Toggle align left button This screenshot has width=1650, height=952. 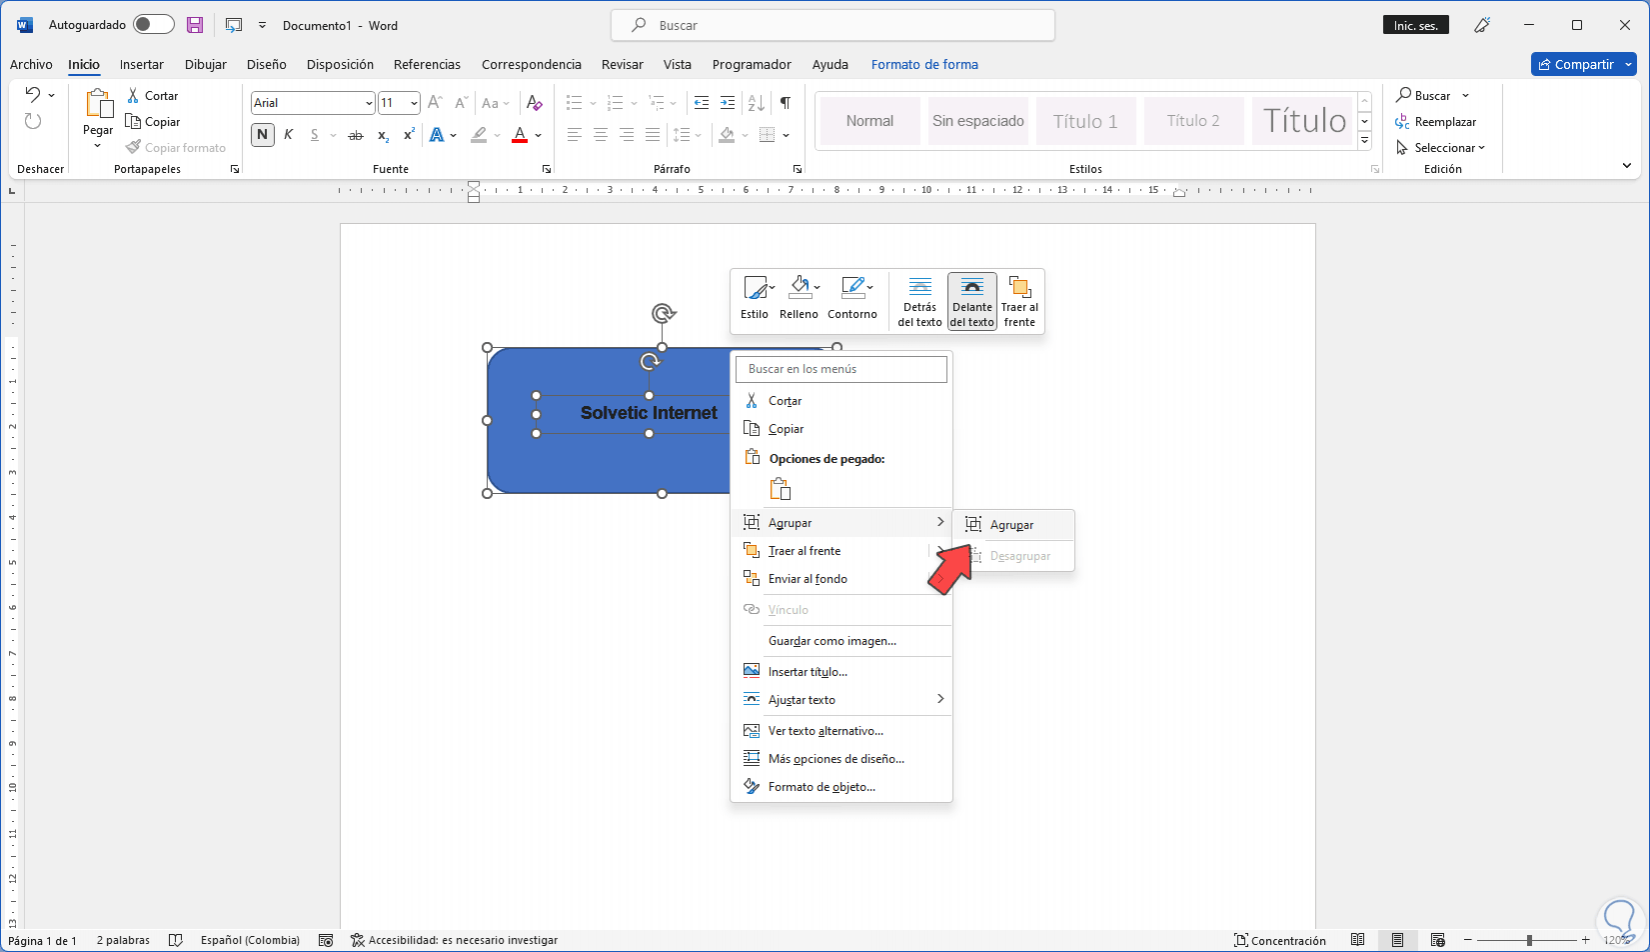[574, 135]
